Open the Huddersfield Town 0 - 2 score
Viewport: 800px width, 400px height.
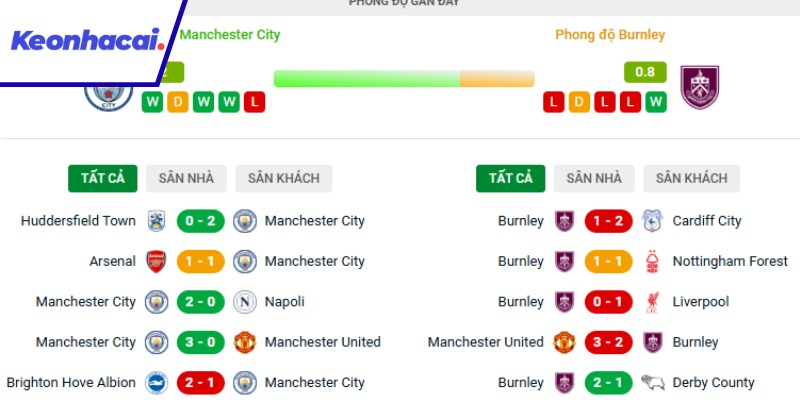click(200, 221)
